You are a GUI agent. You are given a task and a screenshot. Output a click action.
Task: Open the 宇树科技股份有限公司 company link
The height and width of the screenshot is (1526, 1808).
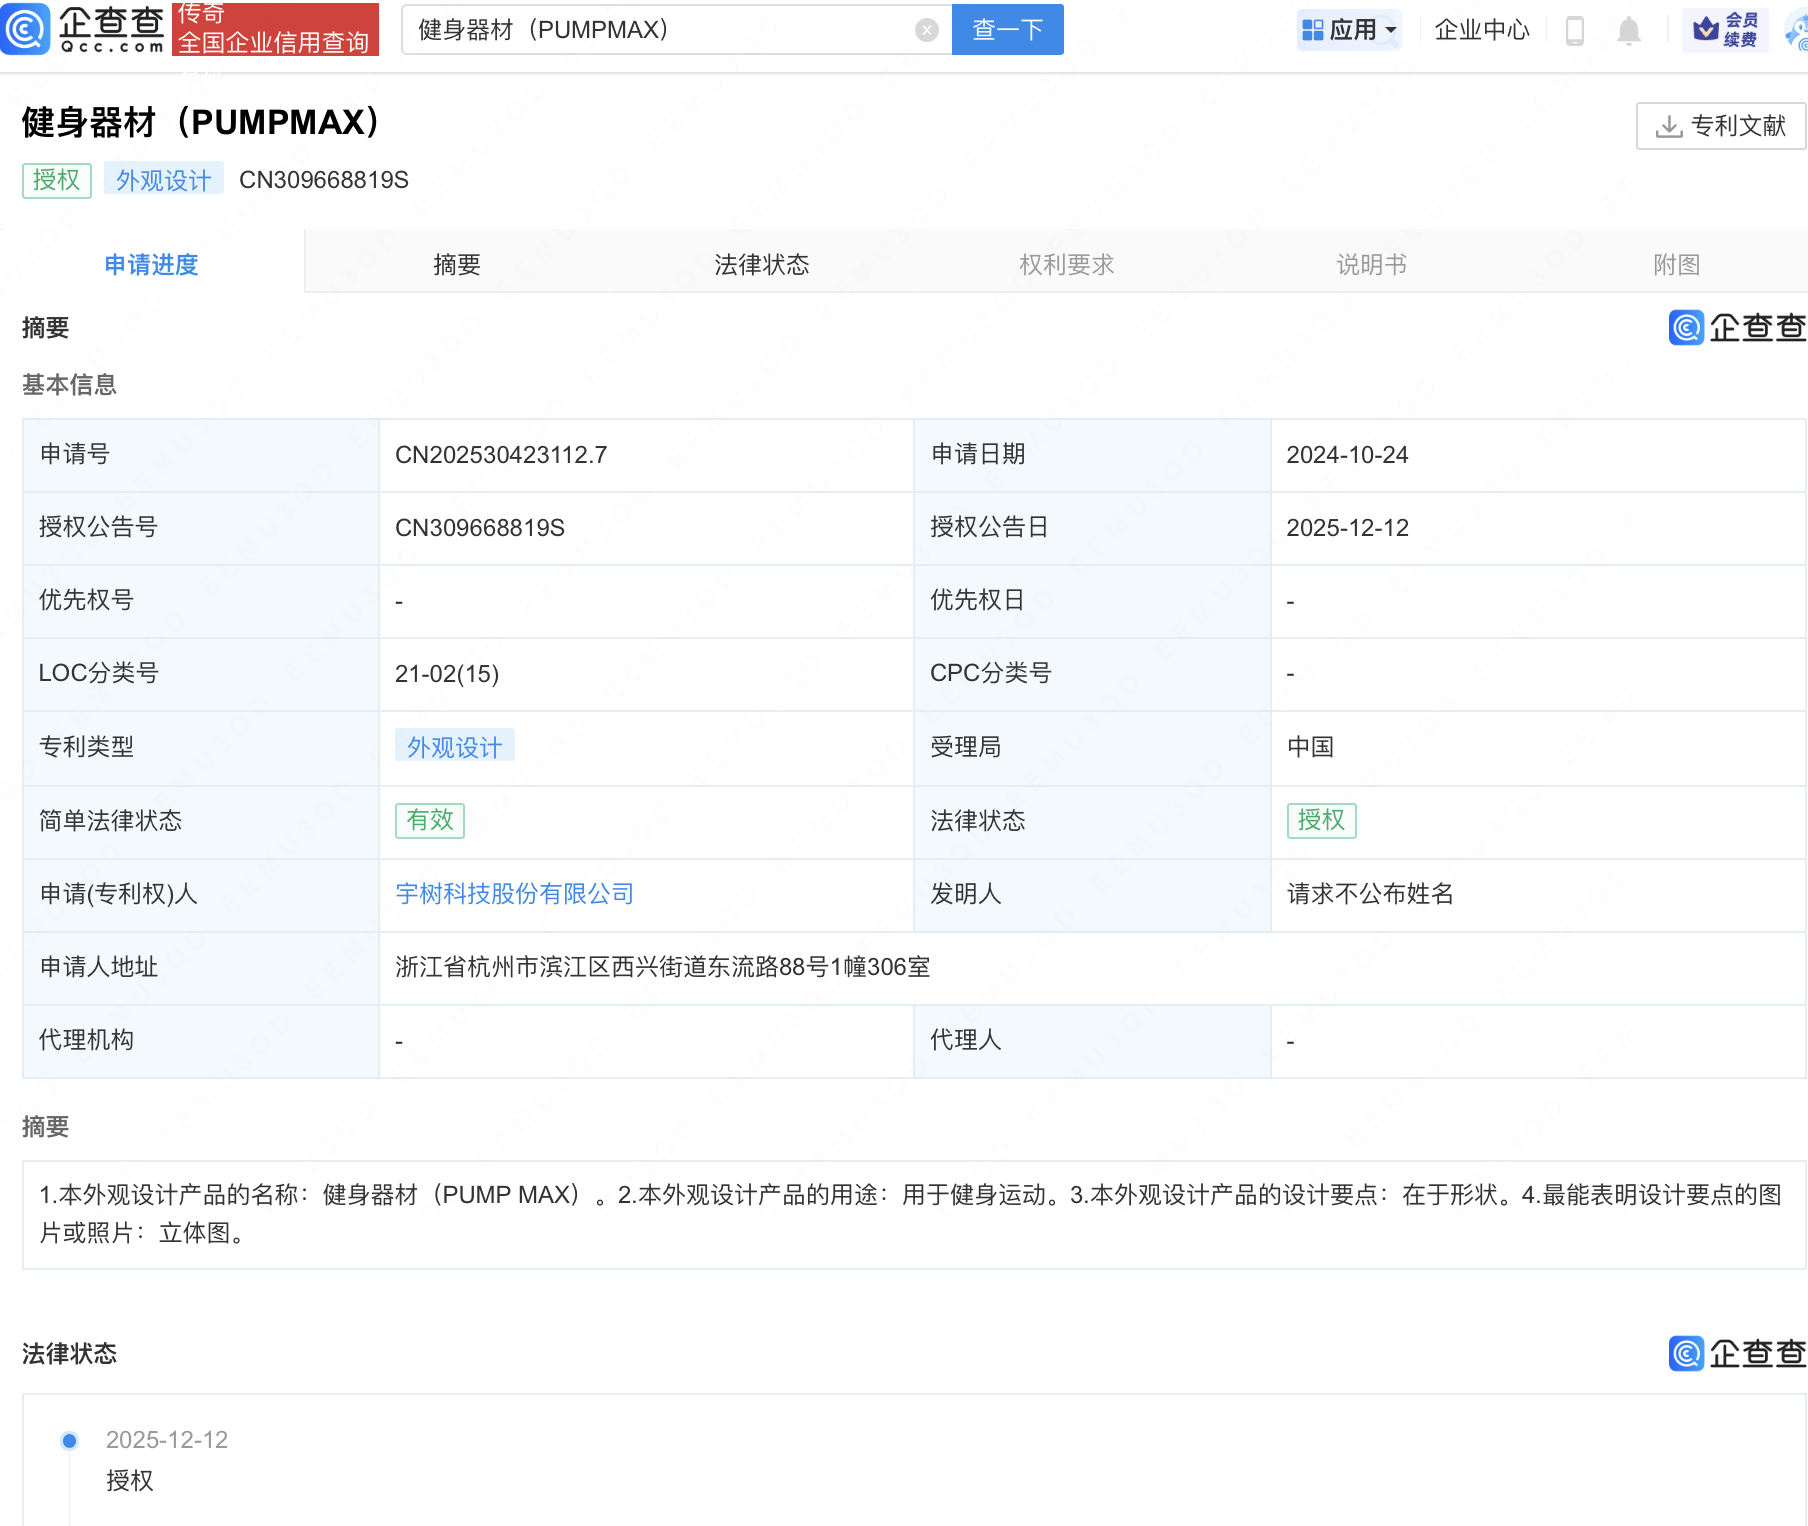(514, 894)
